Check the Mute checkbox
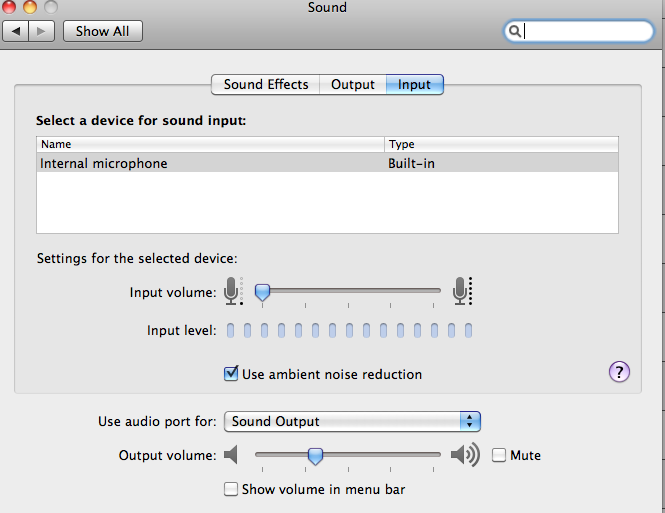 click(499, 455)
